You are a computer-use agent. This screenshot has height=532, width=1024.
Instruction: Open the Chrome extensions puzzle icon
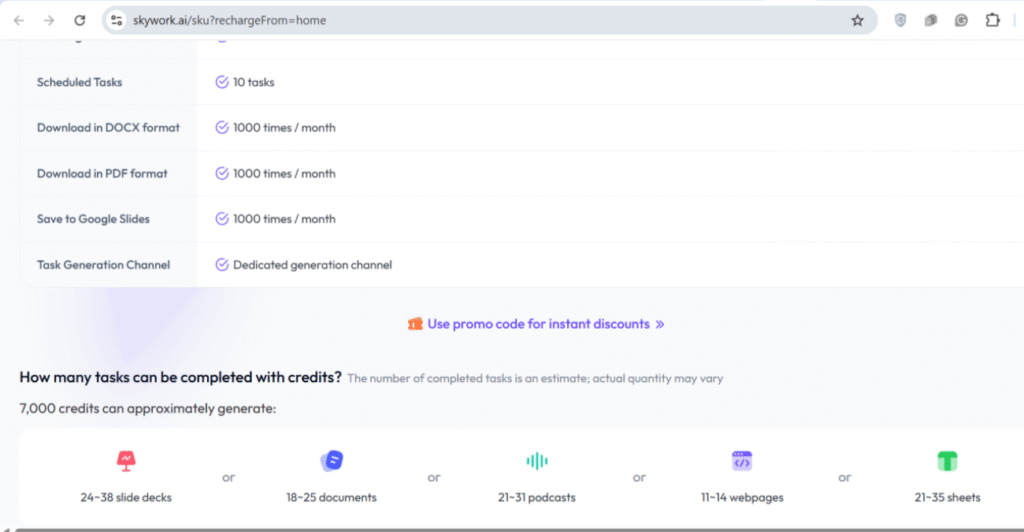coord(992,20)
